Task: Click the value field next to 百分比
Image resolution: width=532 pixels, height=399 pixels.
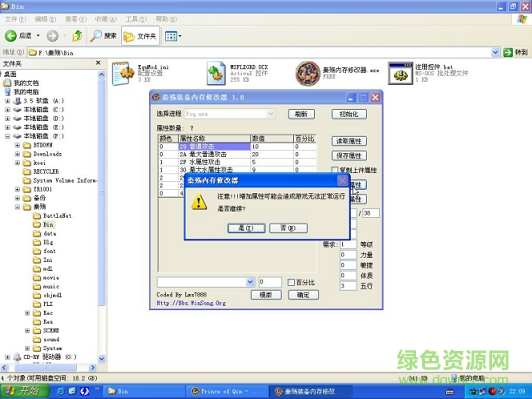Action: pyautogui.click(x=270, y=282)
